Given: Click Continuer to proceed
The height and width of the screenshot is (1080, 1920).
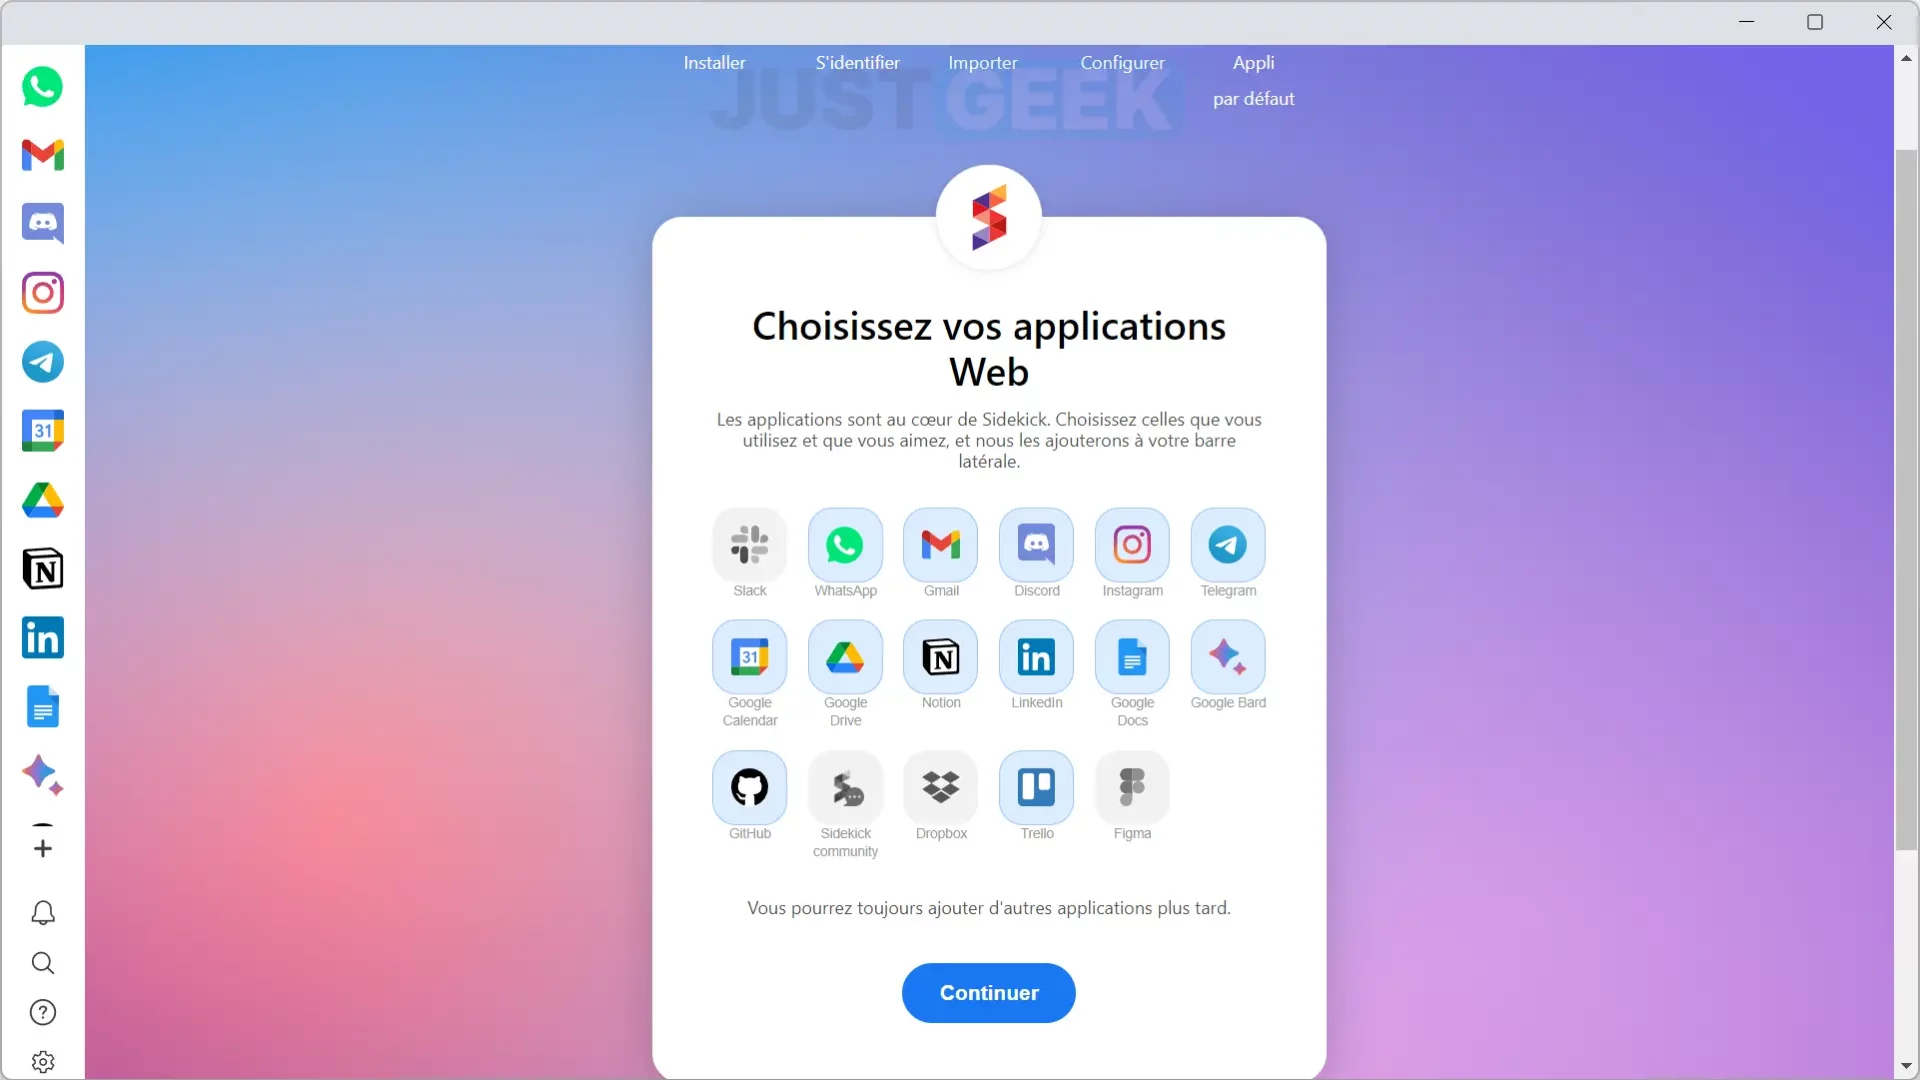Looking at the screenshot, I should [989, 992].
